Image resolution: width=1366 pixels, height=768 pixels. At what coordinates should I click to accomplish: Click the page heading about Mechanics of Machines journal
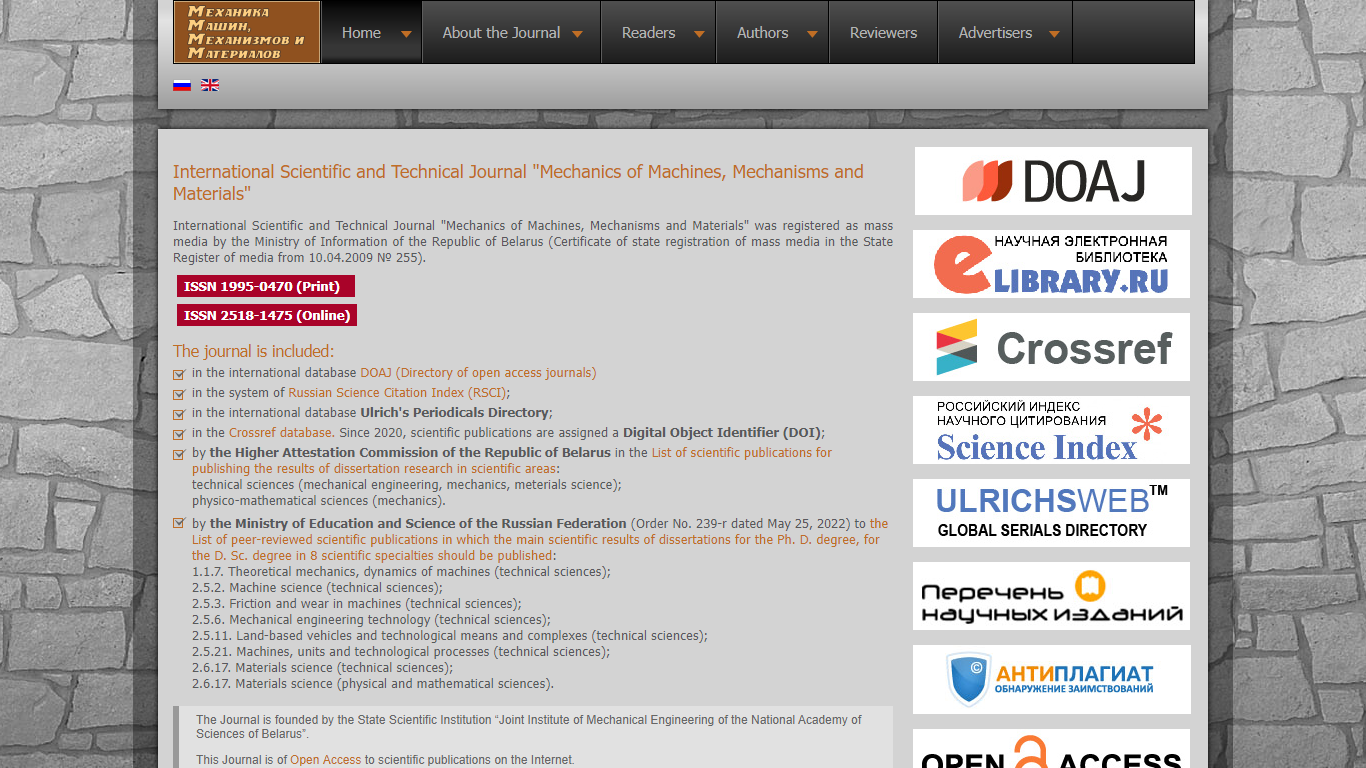point(518,183)
